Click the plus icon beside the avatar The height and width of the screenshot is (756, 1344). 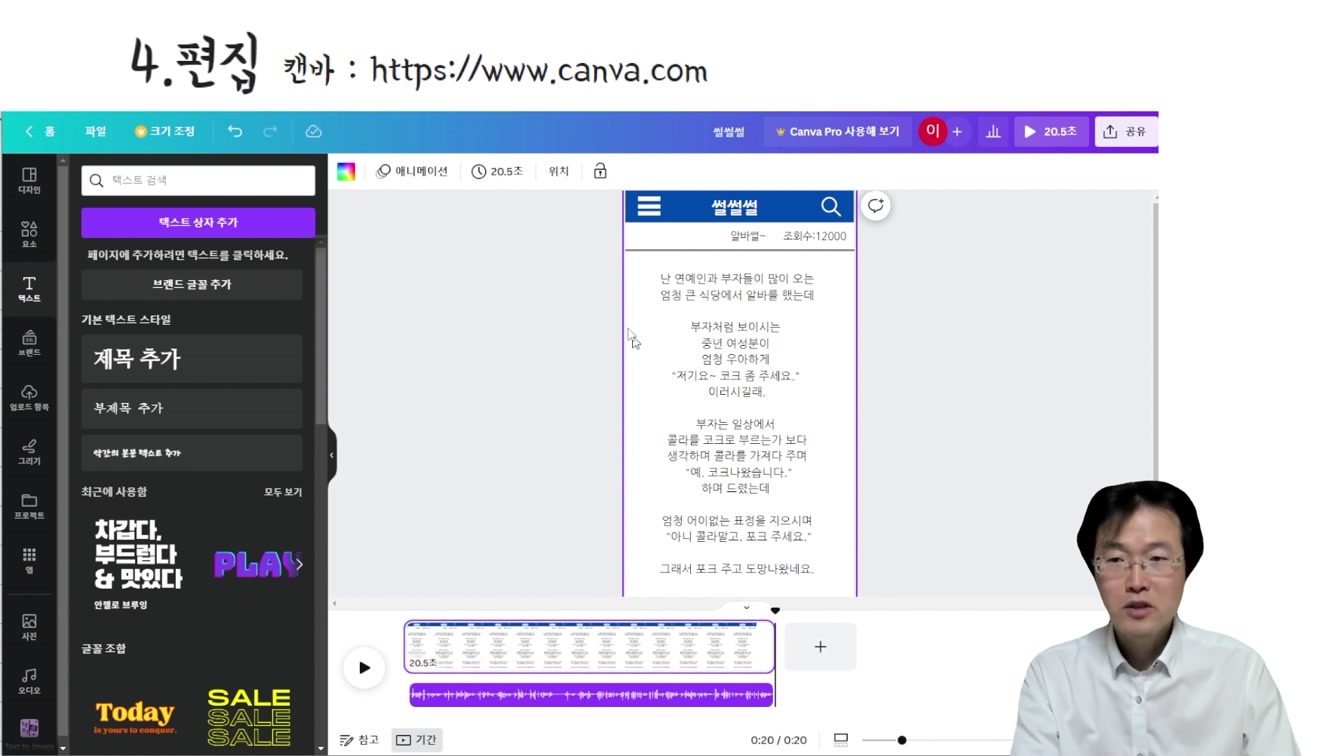coord(957,131)
